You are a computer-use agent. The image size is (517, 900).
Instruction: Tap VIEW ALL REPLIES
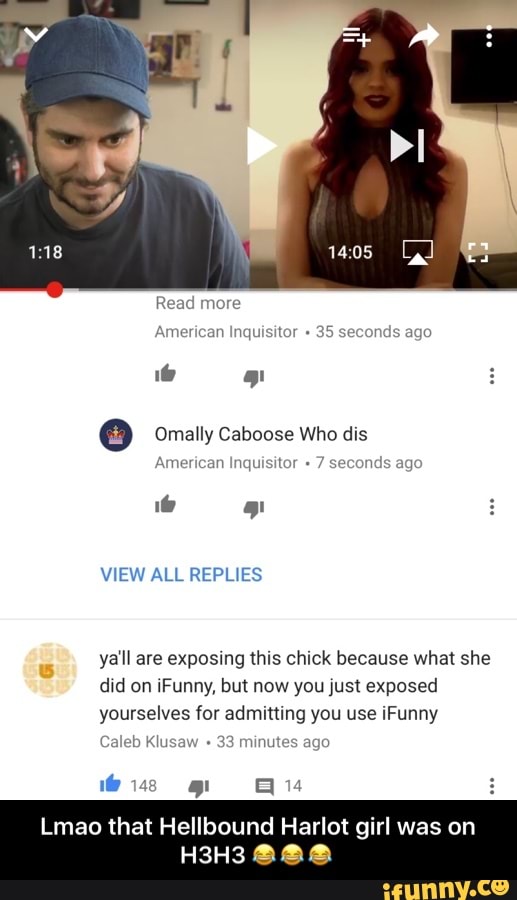(x=181, y=575)
